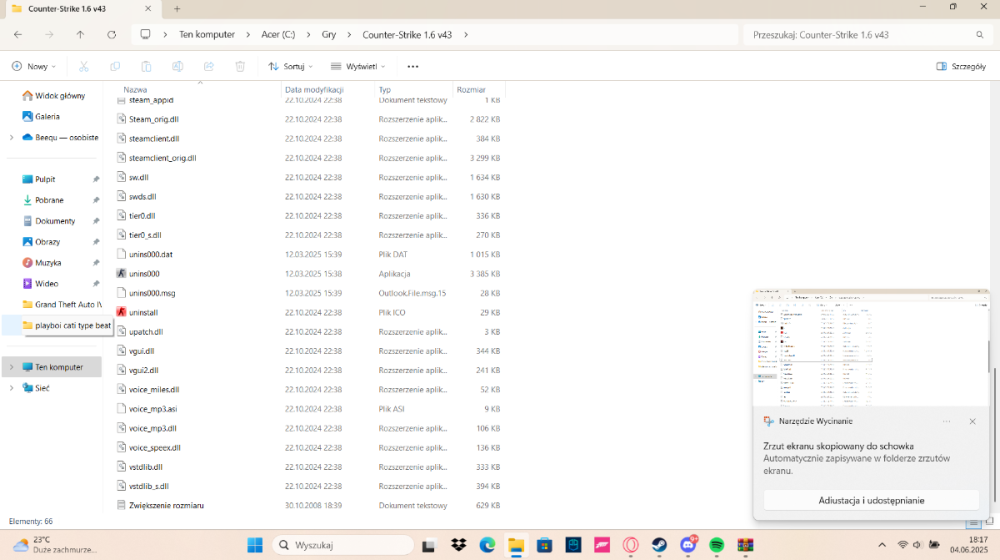Navigate to Ten komputer breadcrumb
Viewport: 1000px width, 560px height.
pyautogui.click(x=207, y=34)
